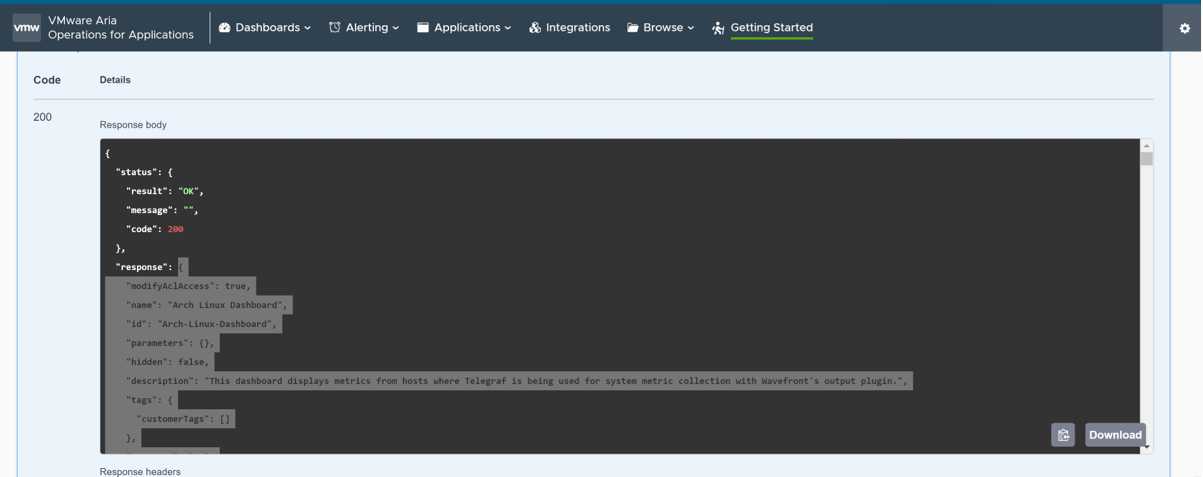The width and height of the screenshot is (1203, 477).
Task: Click the Applications window icon
Action: (423, 28)
